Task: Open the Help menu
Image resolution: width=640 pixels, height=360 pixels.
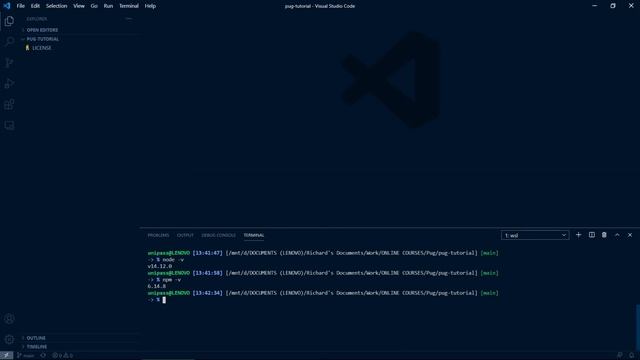Action: pyautogui.click(x=150, y=6)
